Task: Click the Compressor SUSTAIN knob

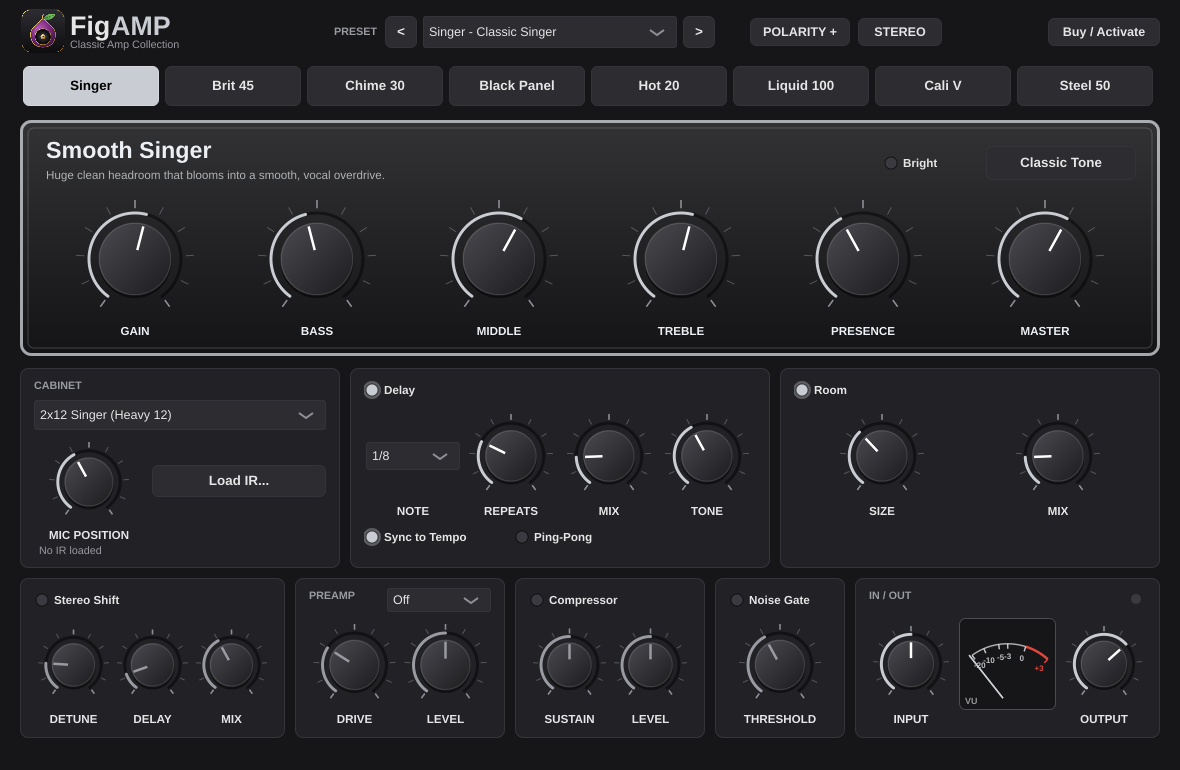Action: click(570, 665)
